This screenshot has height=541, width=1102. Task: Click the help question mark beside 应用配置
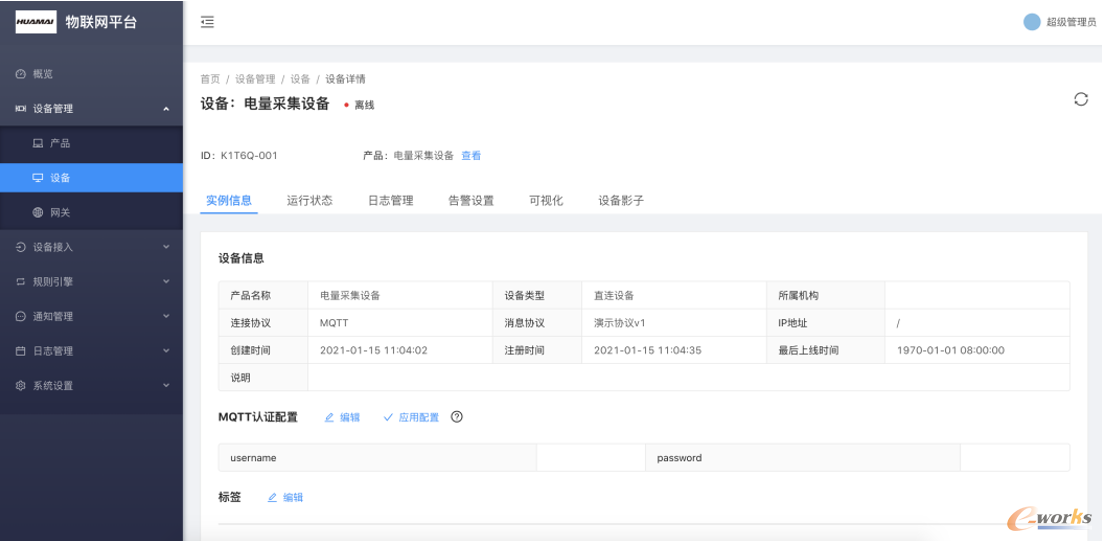coord(457,417)
